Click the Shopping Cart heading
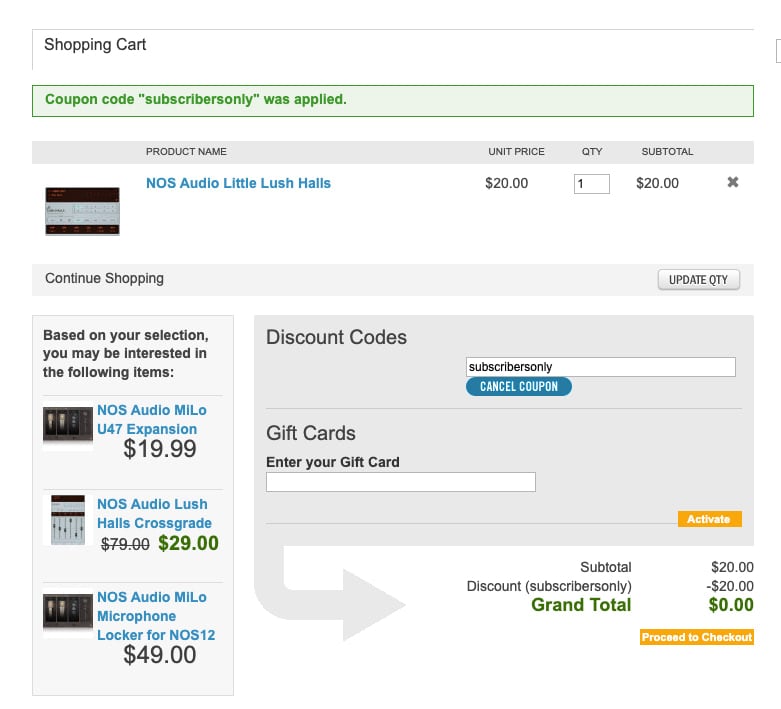The image size is (781, 709). pos(95,44)
